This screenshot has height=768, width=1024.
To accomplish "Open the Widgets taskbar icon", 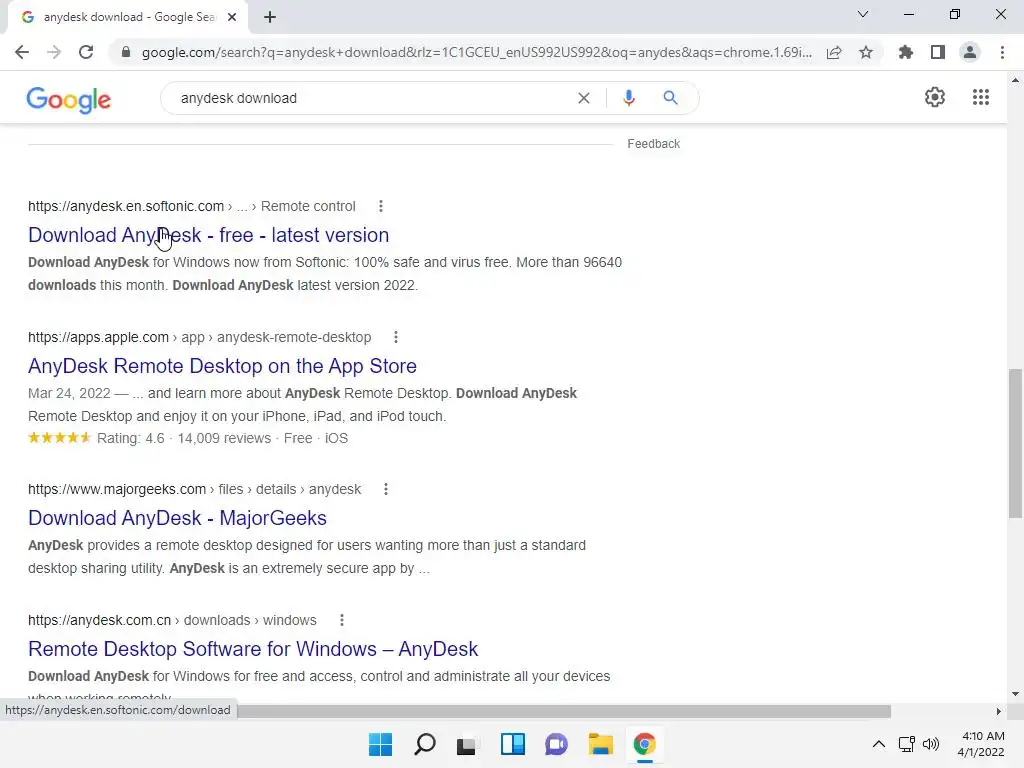I will 513,744.
